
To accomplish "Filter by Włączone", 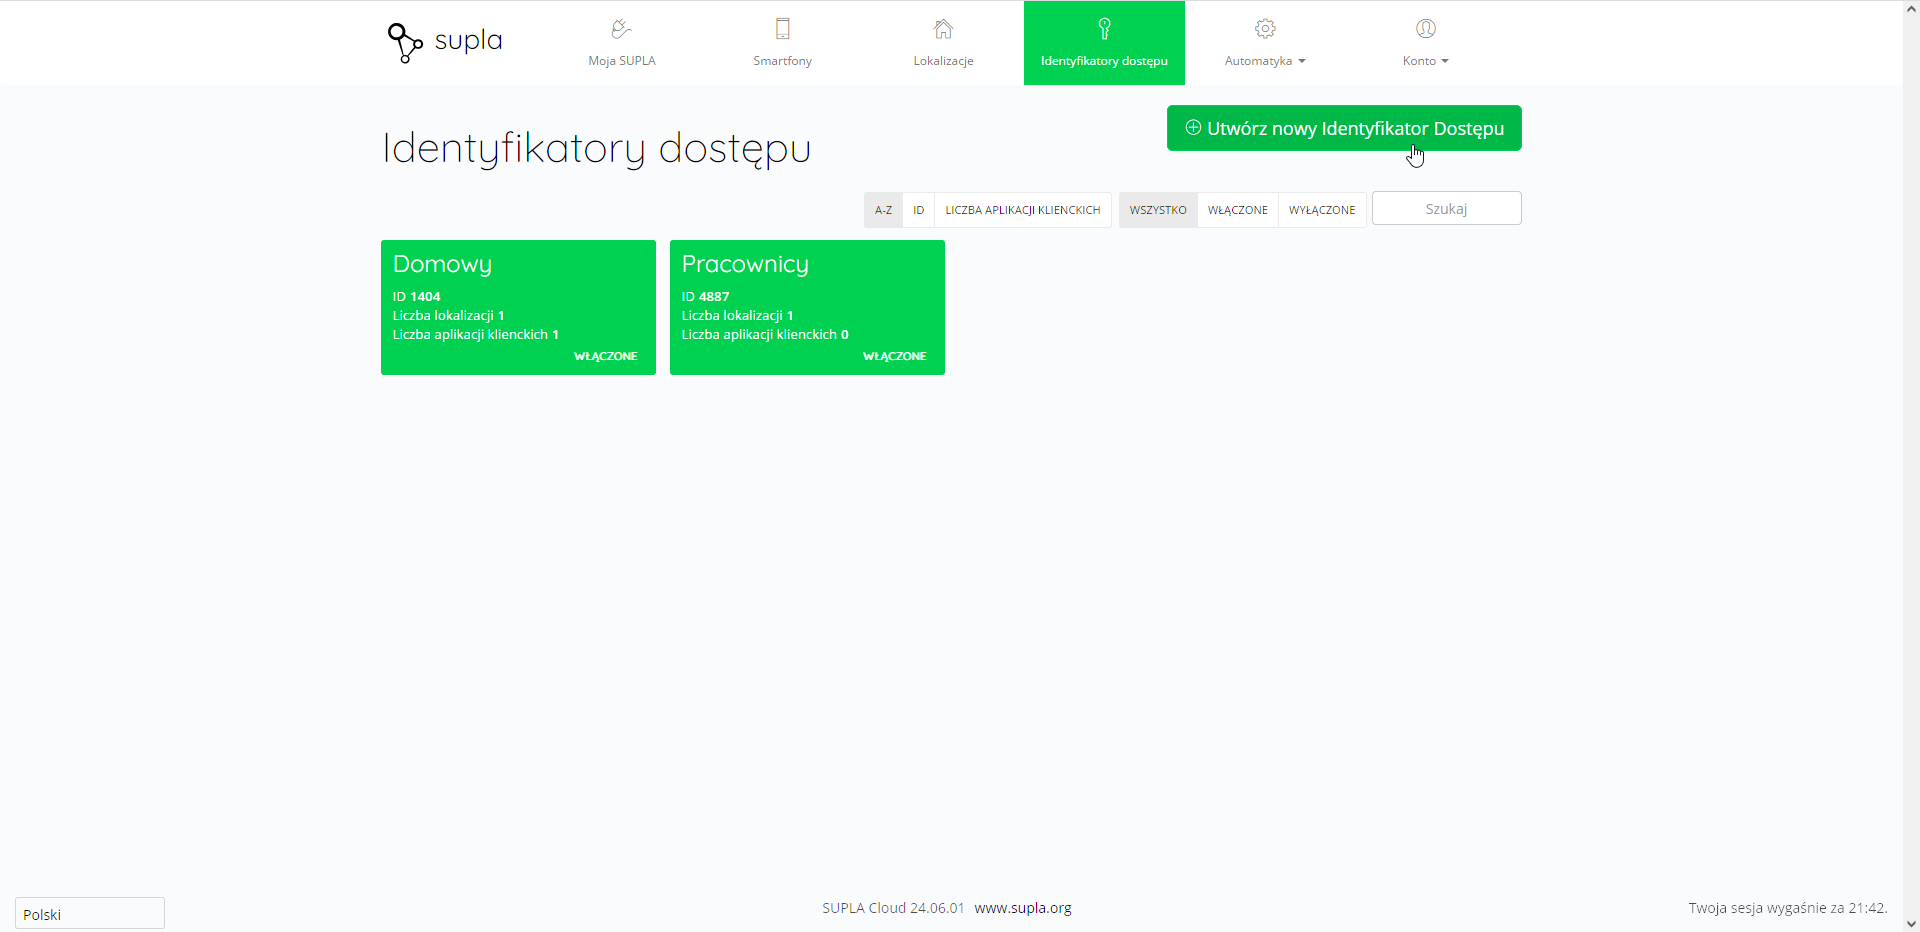I will tap(1238, 210).
